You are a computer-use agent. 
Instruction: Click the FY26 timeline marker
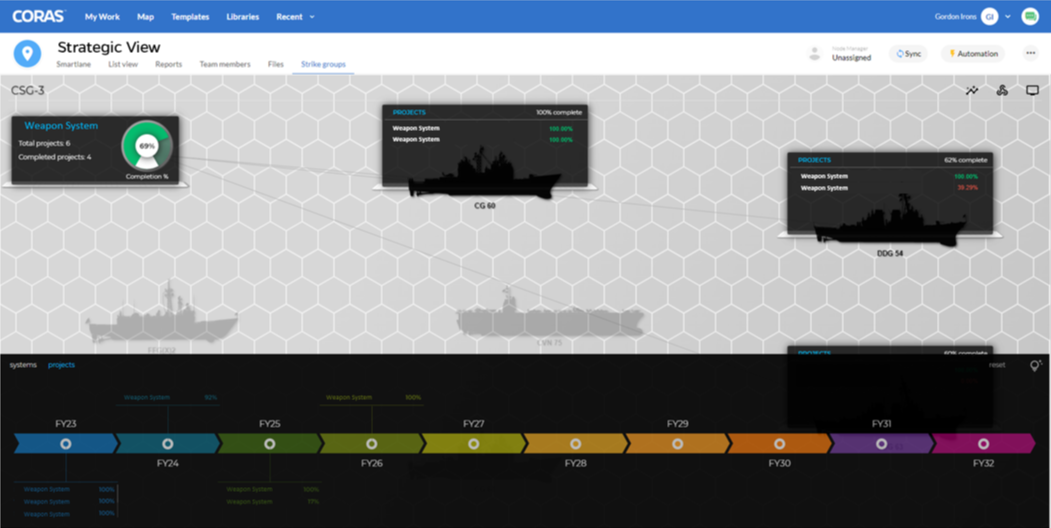pyautogui.click(x=371, y=444)
